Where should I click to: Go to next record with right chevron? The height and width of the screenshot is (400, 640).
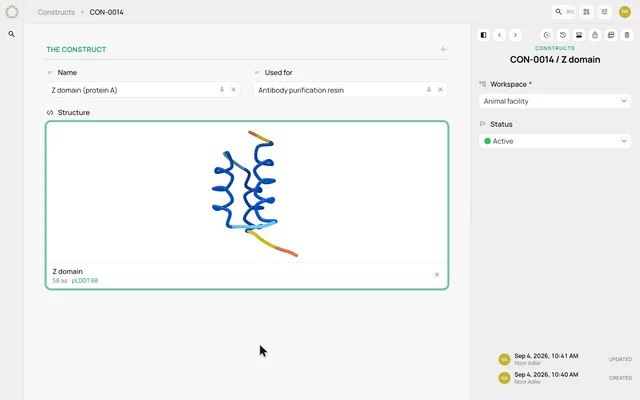click(x=516, y=35)
